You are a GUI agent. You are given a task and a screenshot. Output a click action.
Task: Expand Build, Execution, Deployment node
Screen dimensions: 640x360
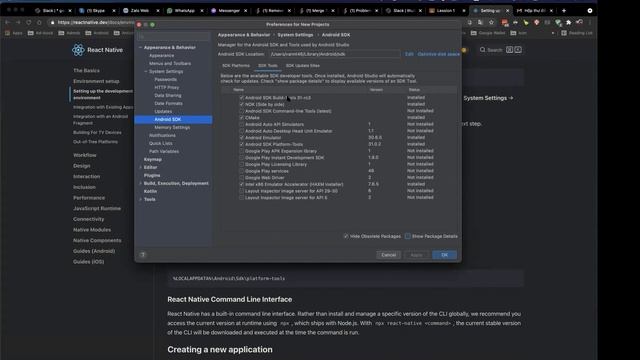pos(140,183)
